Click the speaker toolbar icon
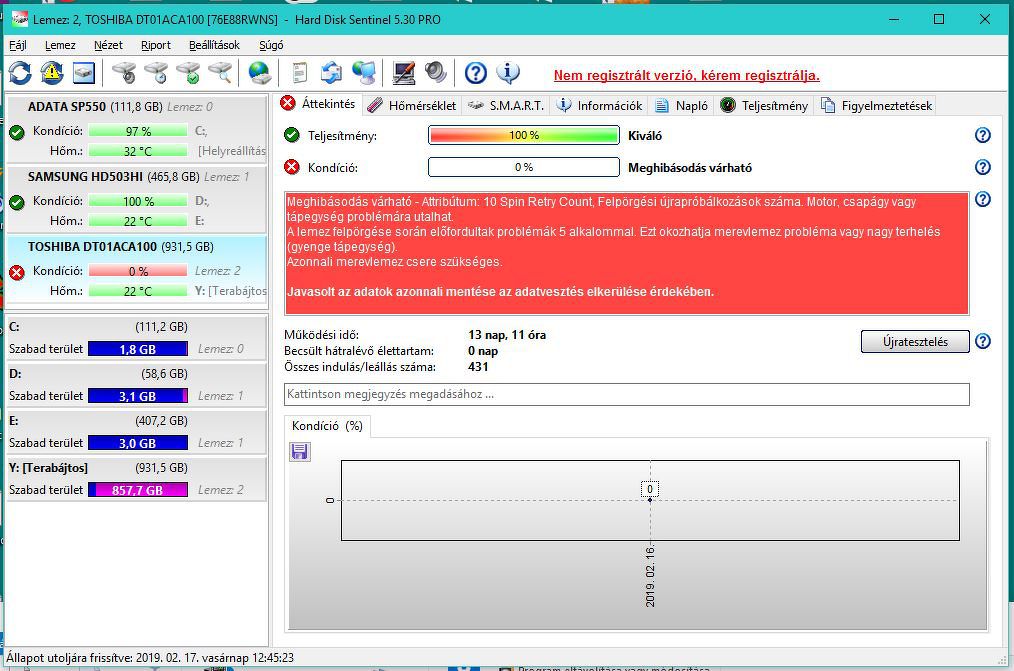Image resolution: width=1014 pixels, height=671 pixels. coord(436,72)
